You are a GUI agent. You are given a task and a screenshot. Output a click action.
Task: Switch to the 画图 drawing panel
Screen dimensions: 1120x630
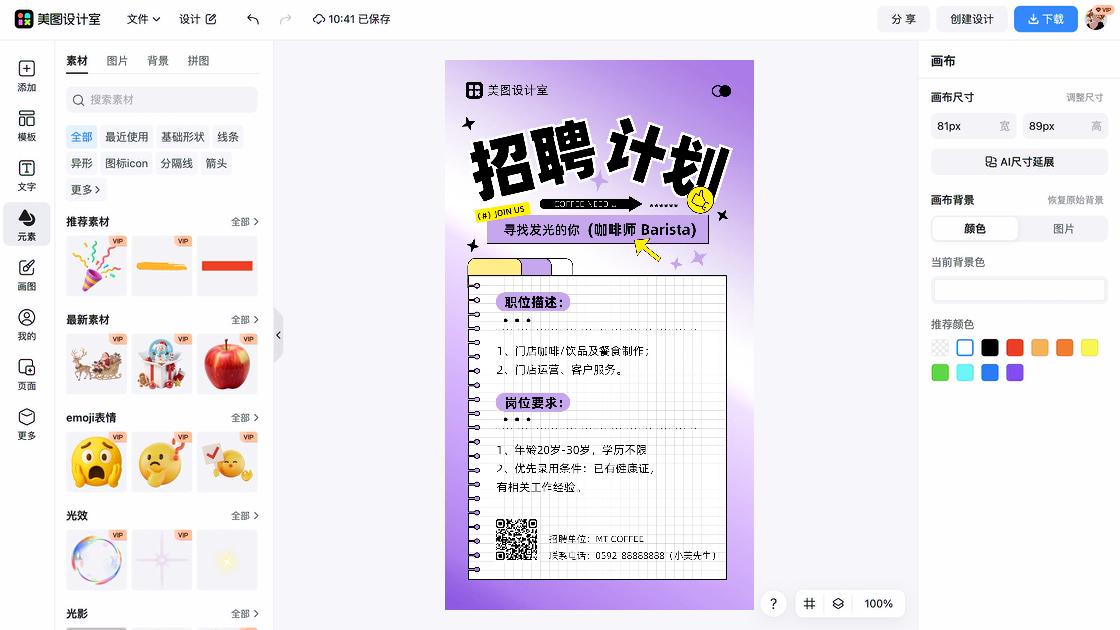(26, 273)
